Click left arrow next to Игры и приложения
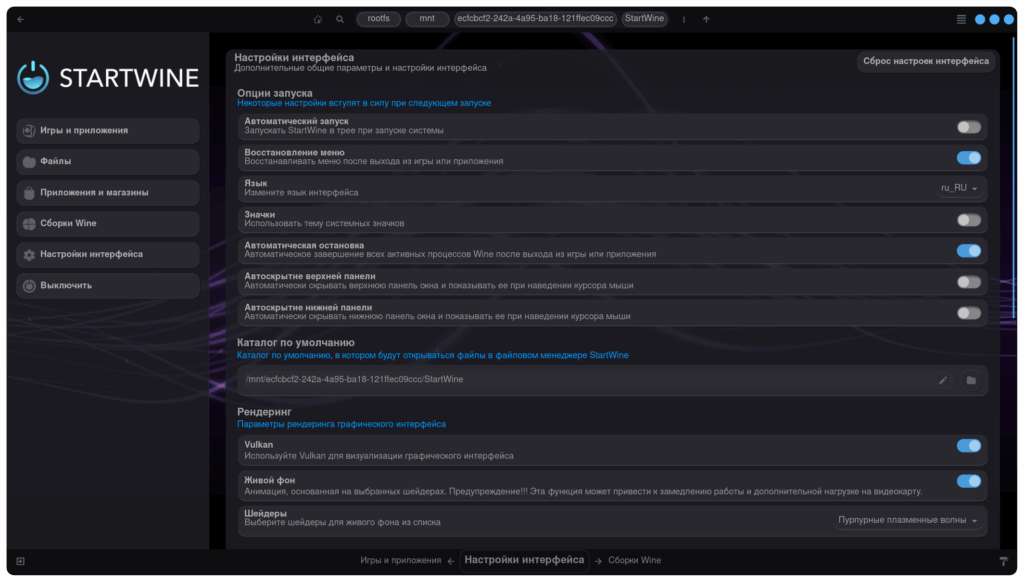Viewport: 1024px width, 582px height. click(x=451, y=561)
